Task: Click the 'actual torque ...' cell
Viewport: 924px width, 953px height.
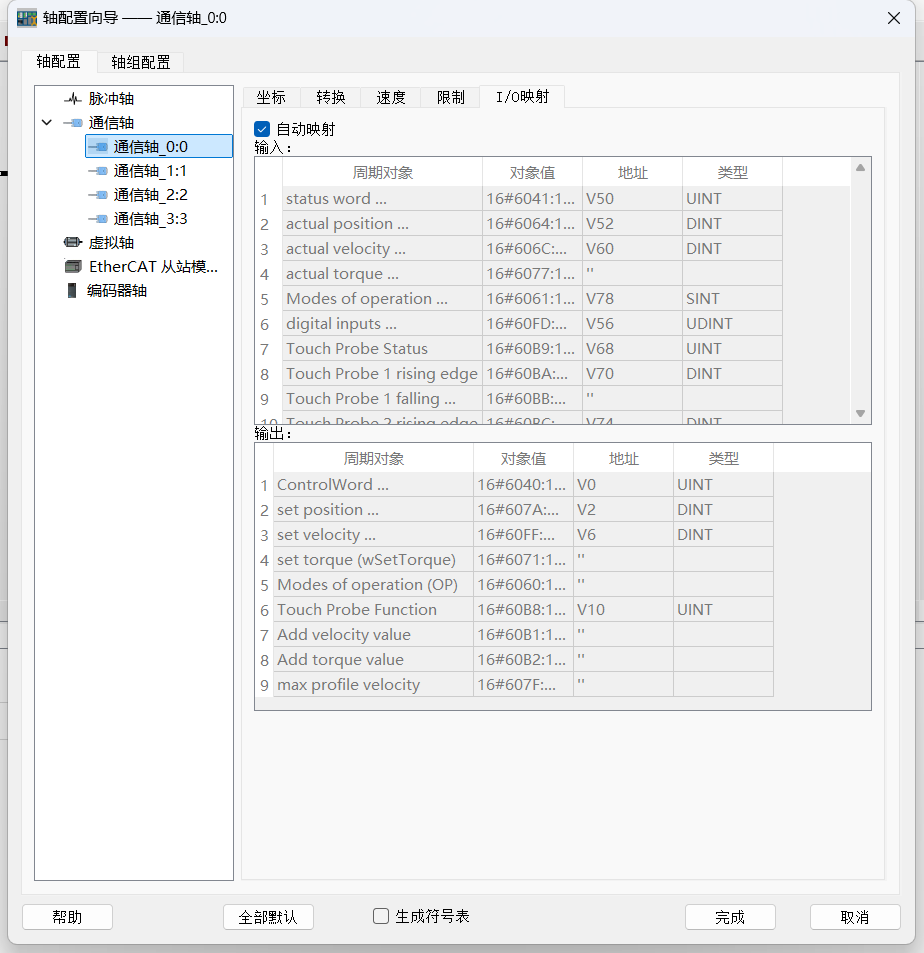Action: (382, 274)
